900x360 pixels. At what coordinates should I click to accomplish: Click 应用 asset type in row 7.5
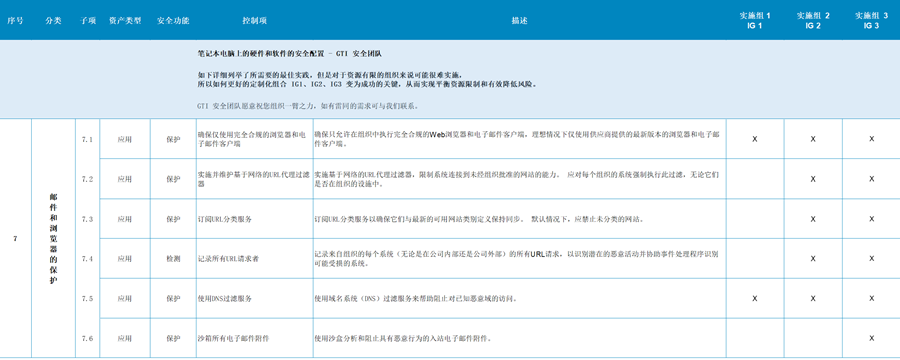pos(125,299)
